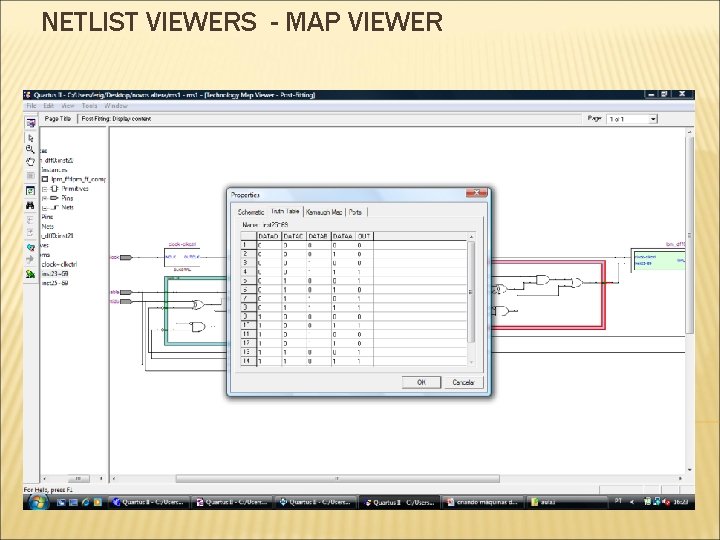This screenshot has height=540, width=720.
Task: Open the Windows Start orb
Action: pyautogui.click(x=38, y=502)
